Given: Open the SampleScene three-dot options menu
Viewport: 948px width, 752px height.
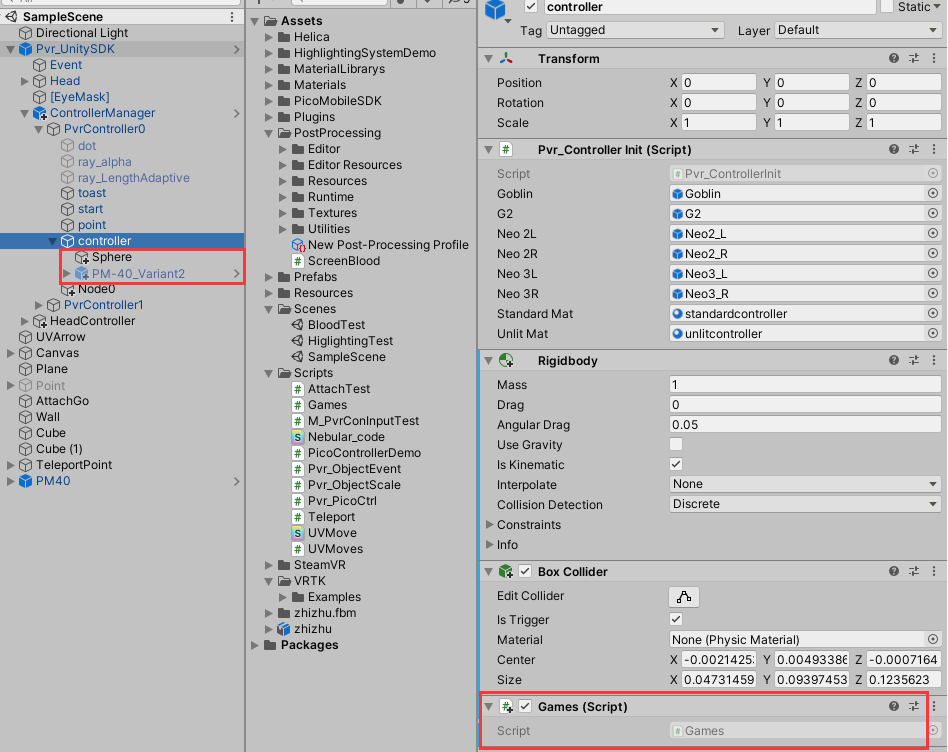Looking at the screenshot, I should 232,17.
